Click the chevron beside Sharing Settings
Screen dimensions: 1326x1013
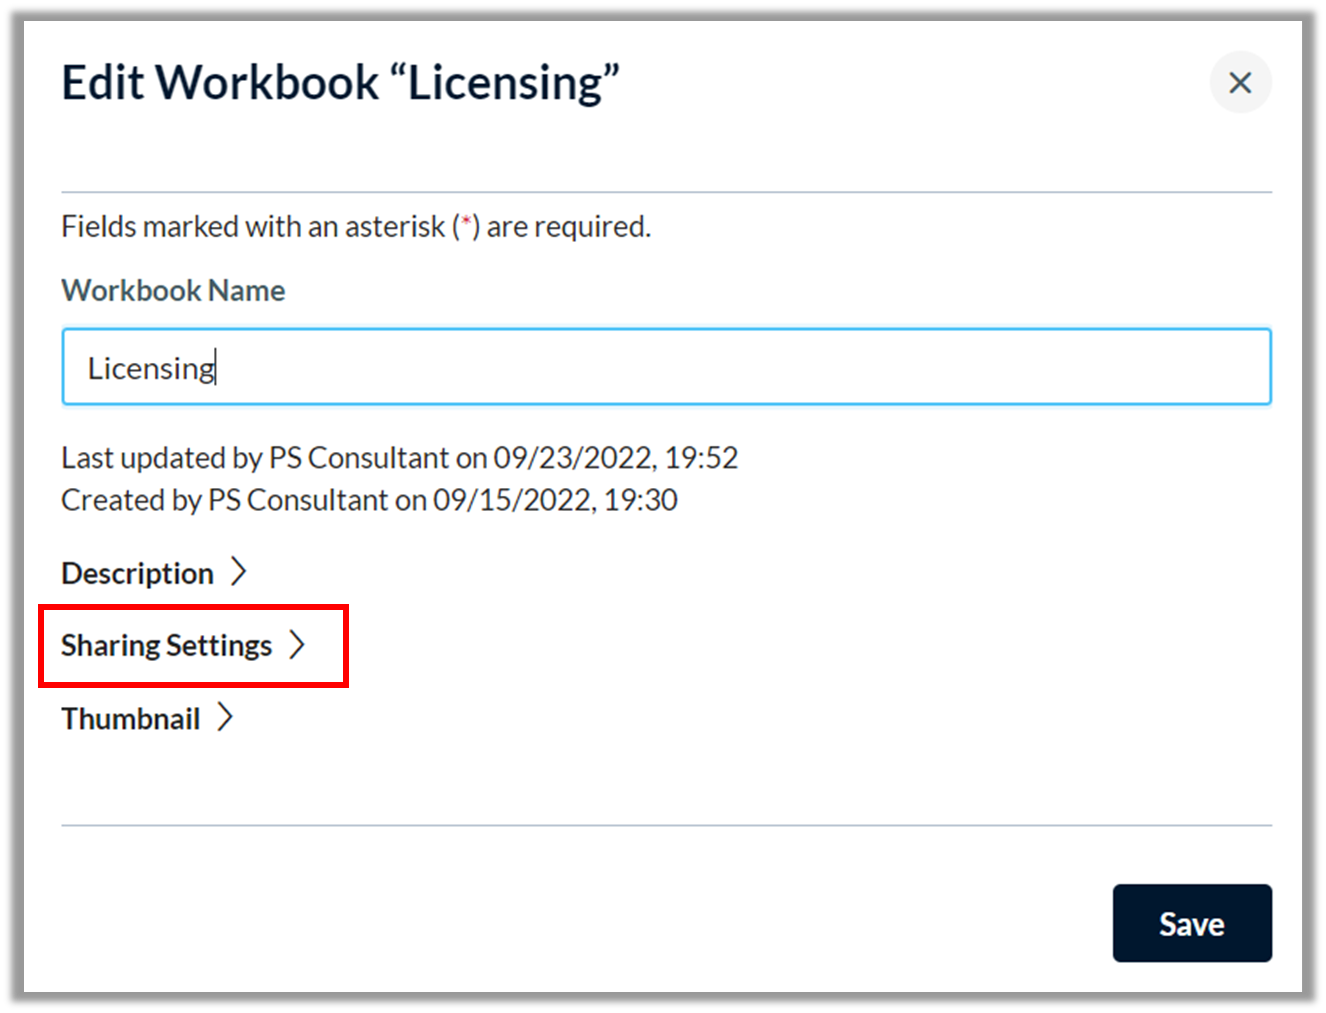point(297,645)
